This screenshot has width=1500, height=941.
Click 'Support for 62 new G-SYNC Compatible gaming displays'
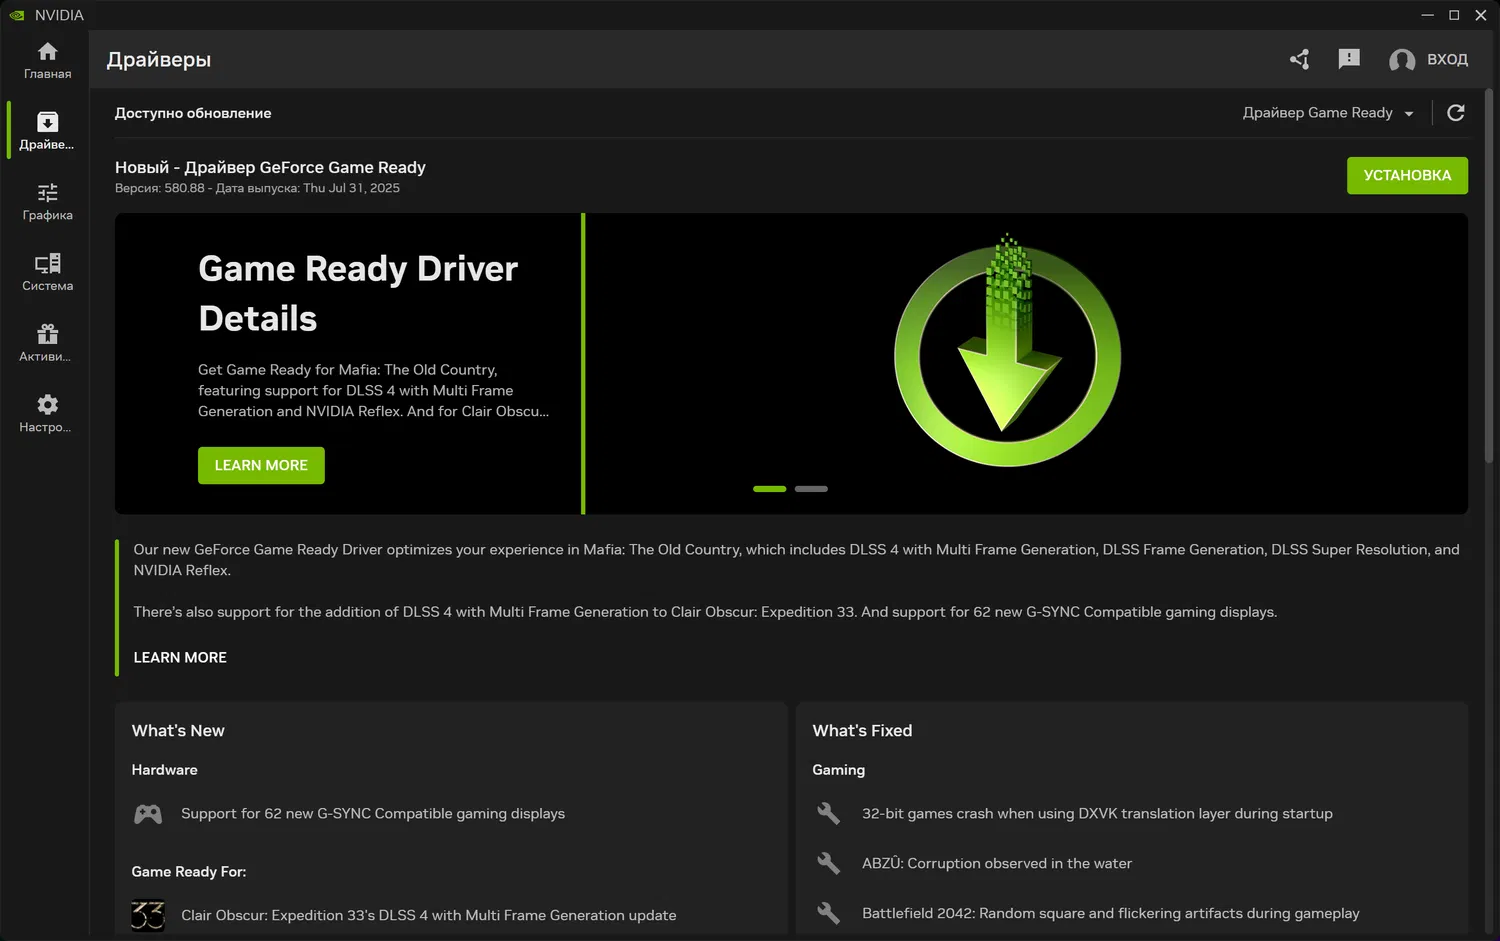pos(373,814)
